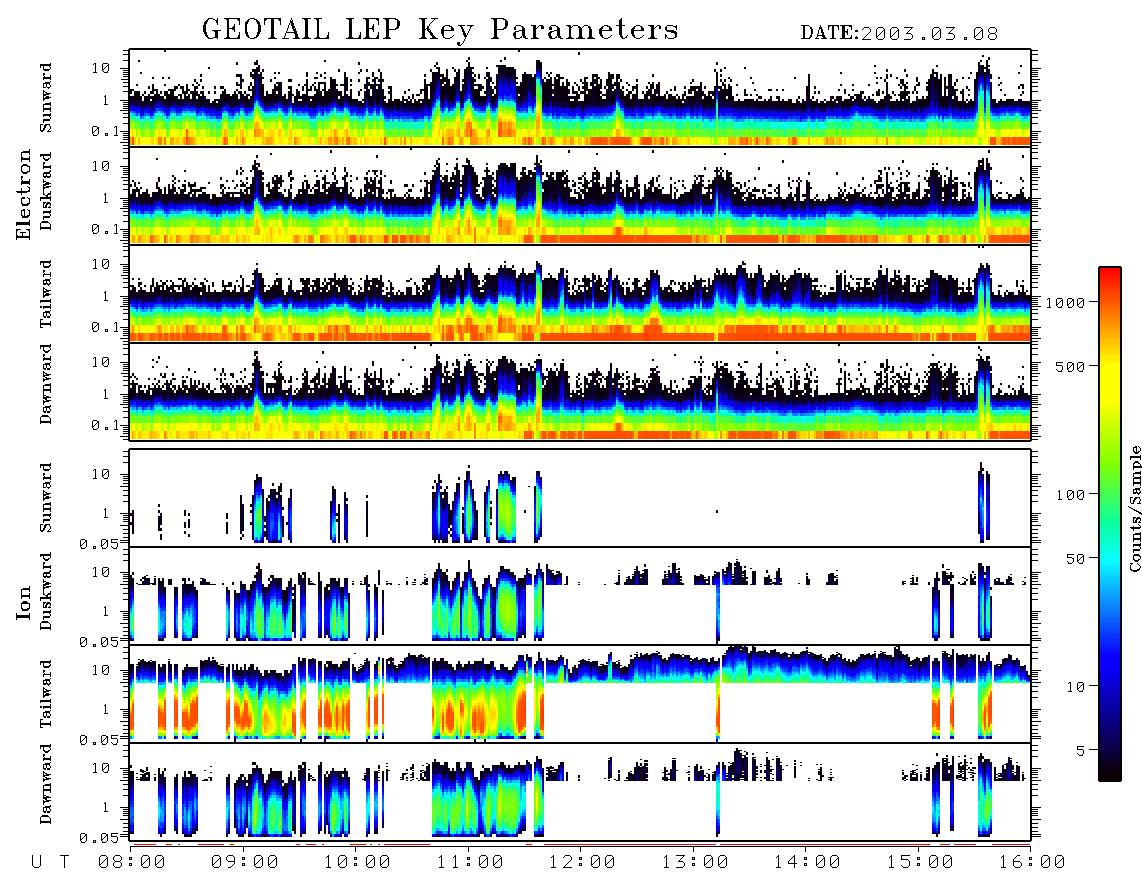Click the 100 colorbar tick value

point(1070,495)
